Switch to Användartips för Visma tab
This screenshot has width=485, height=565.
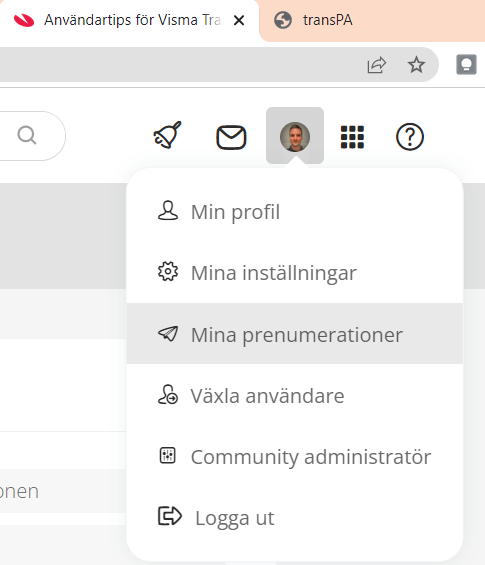[x=130, y=20]
